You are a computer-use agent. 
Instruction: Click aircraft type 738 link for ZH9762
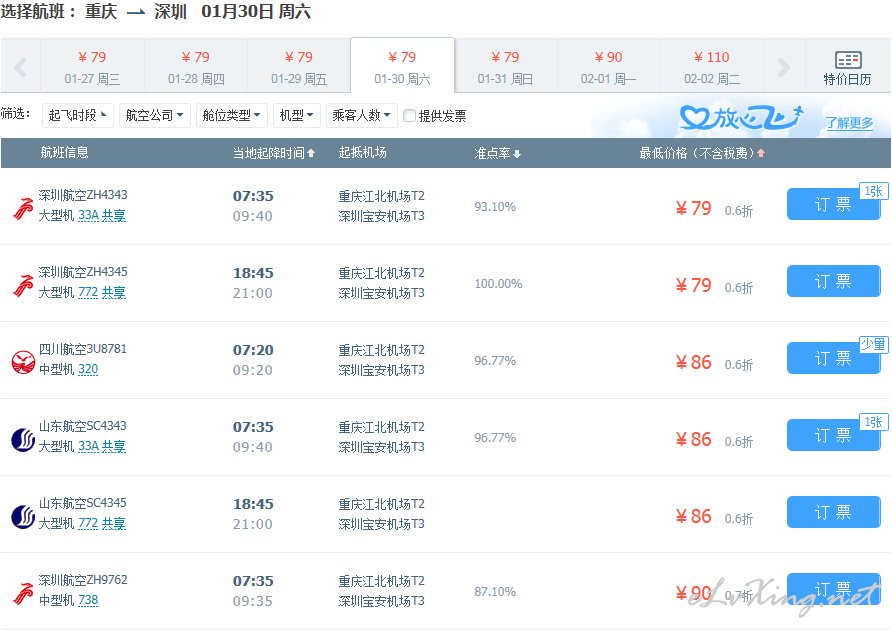[88, 600]
